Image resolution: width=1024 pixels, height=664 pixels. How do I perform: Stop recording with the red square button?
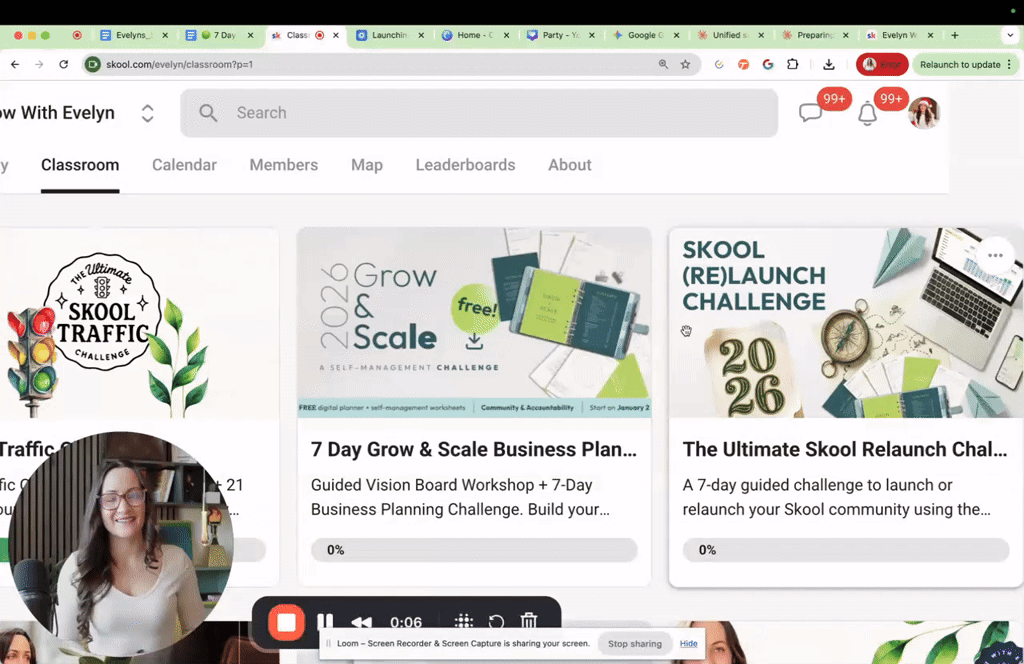[286, 621]
